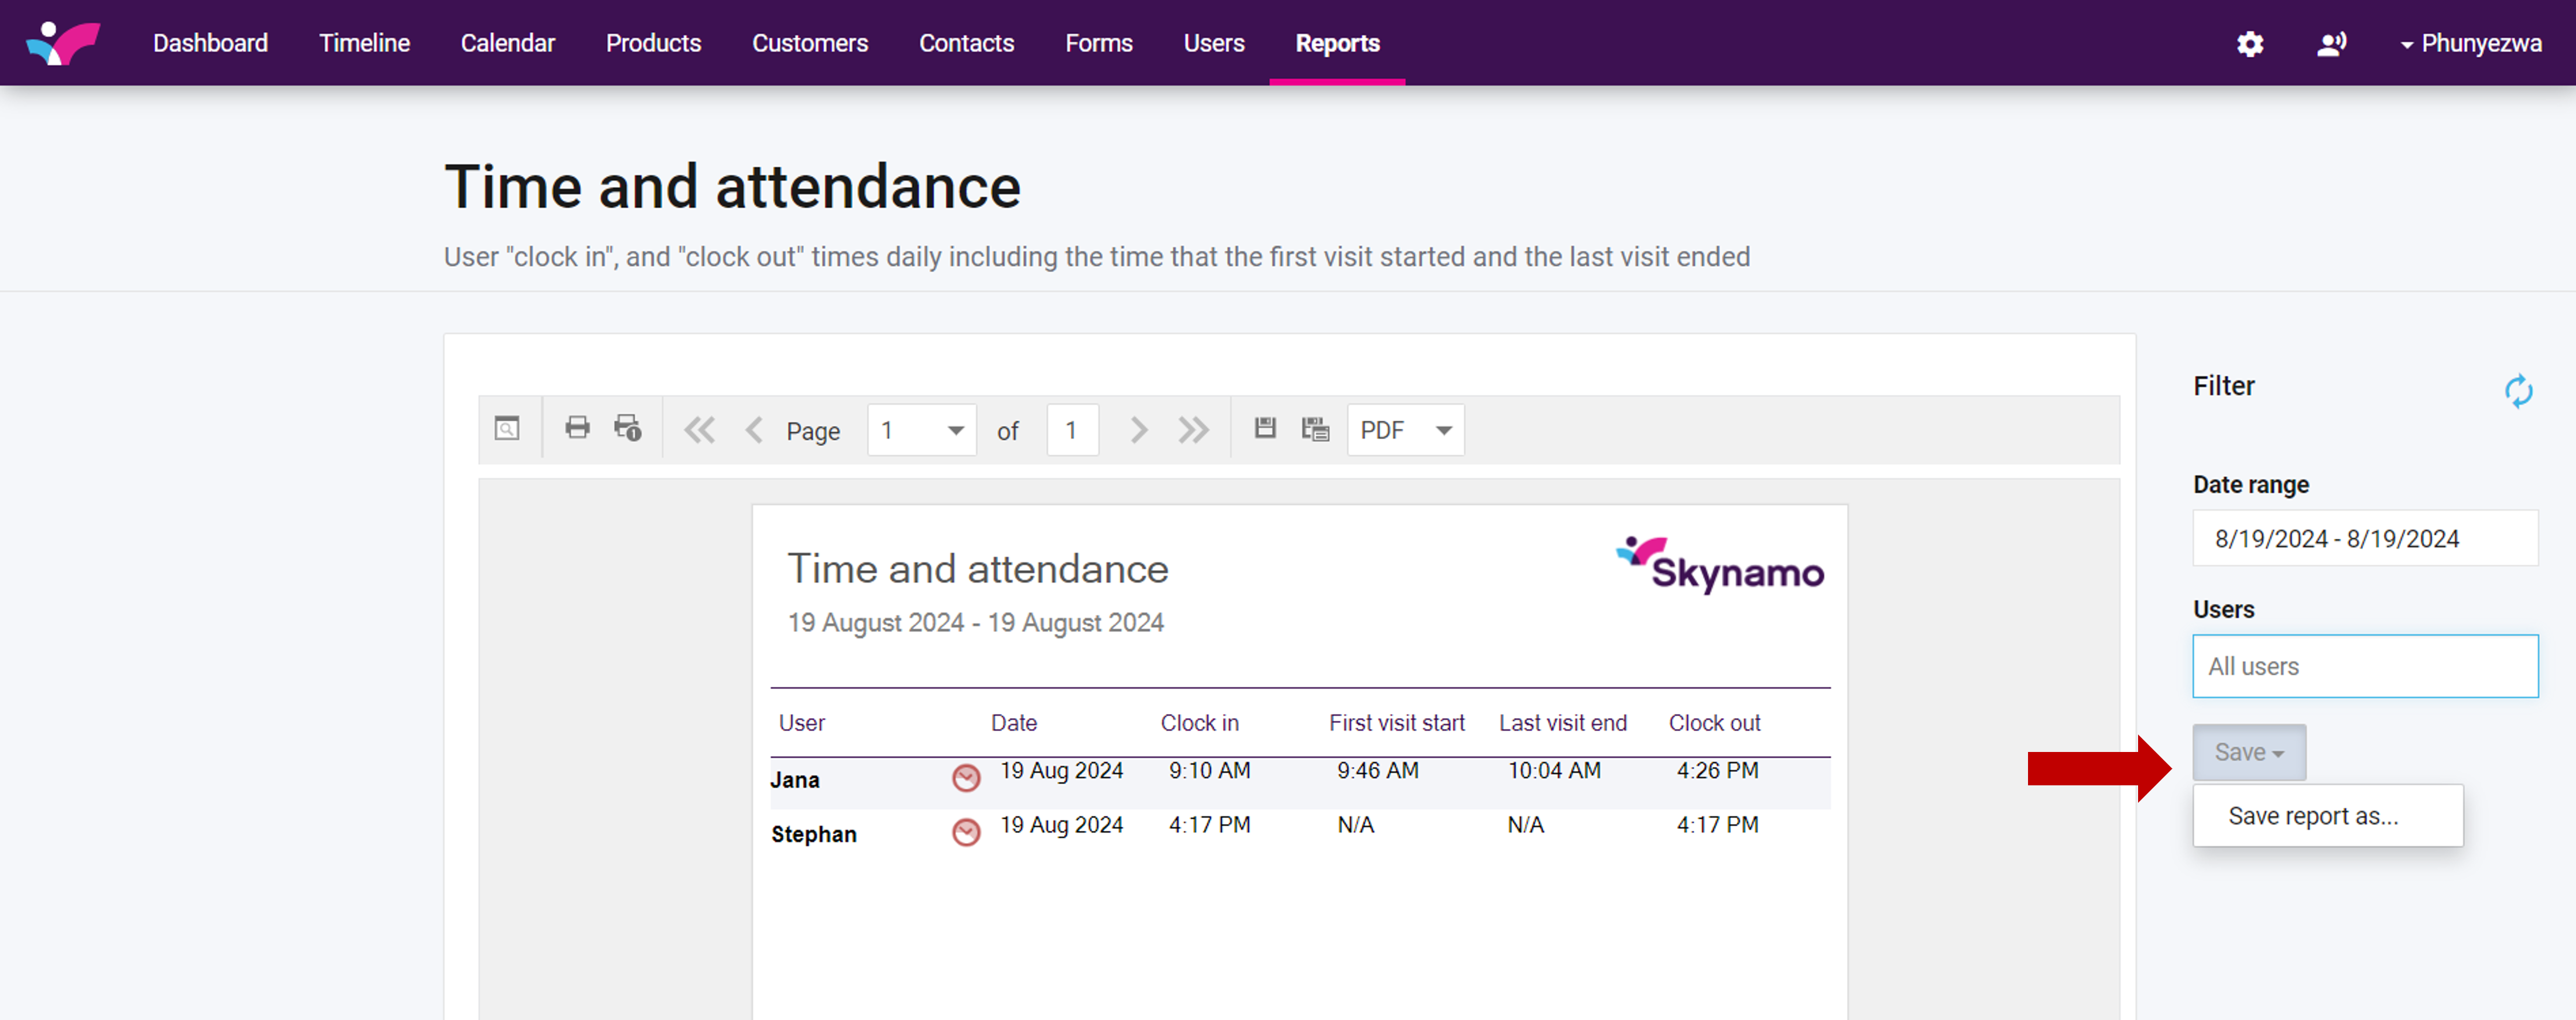Go to first page with double-left arrows

coord(699,430)
